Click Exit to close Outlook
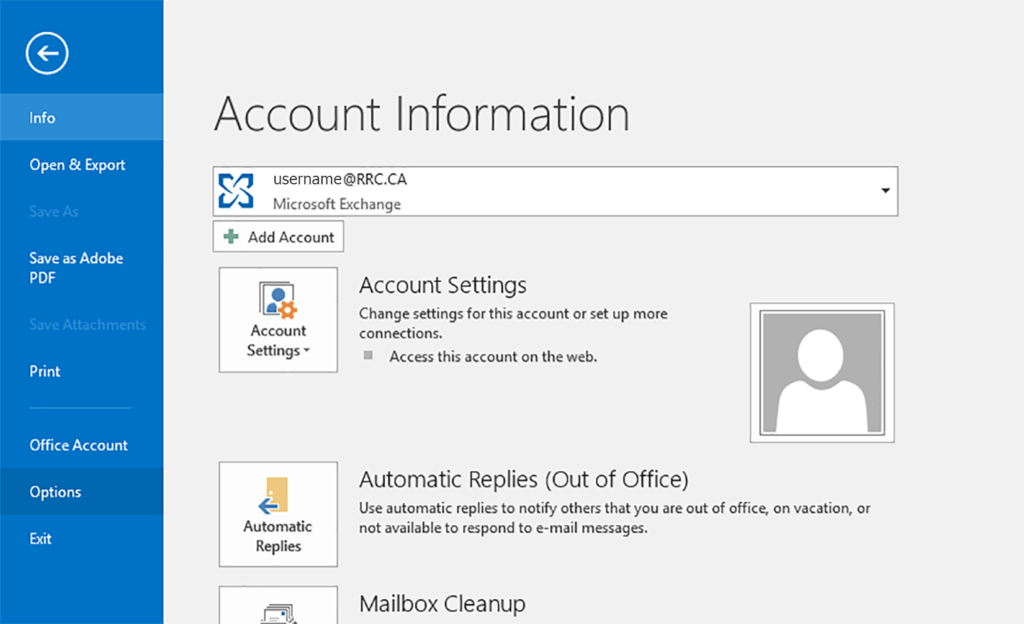 [x=40, y=539]
